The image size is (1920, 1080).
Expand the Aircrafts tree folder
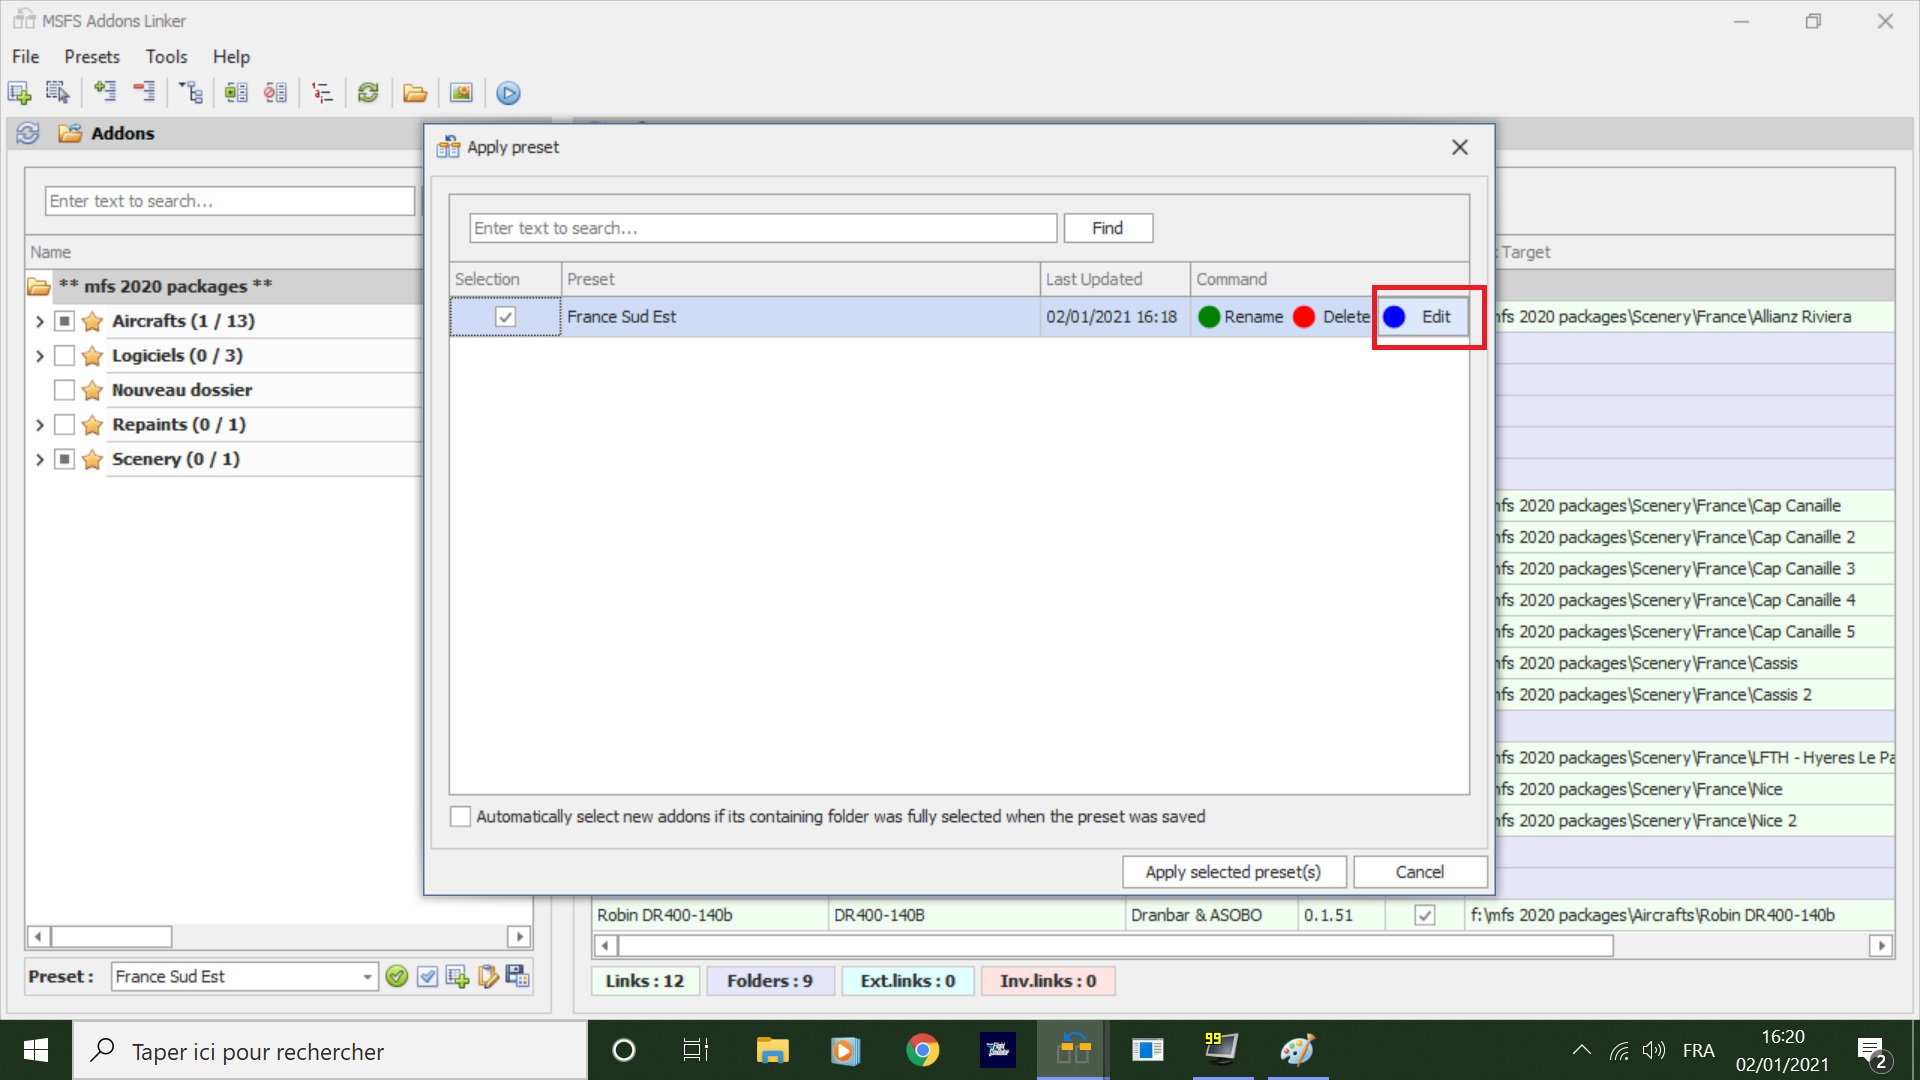[39, 322]
